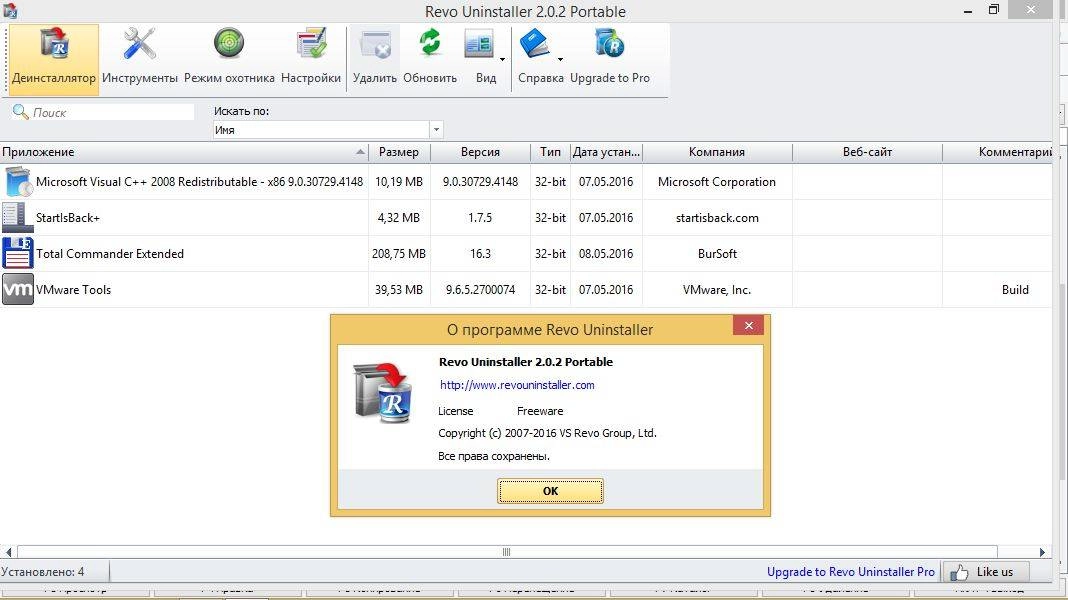Click Upgrade to Revo Uninstaller Pro link

tap(851, 572)
